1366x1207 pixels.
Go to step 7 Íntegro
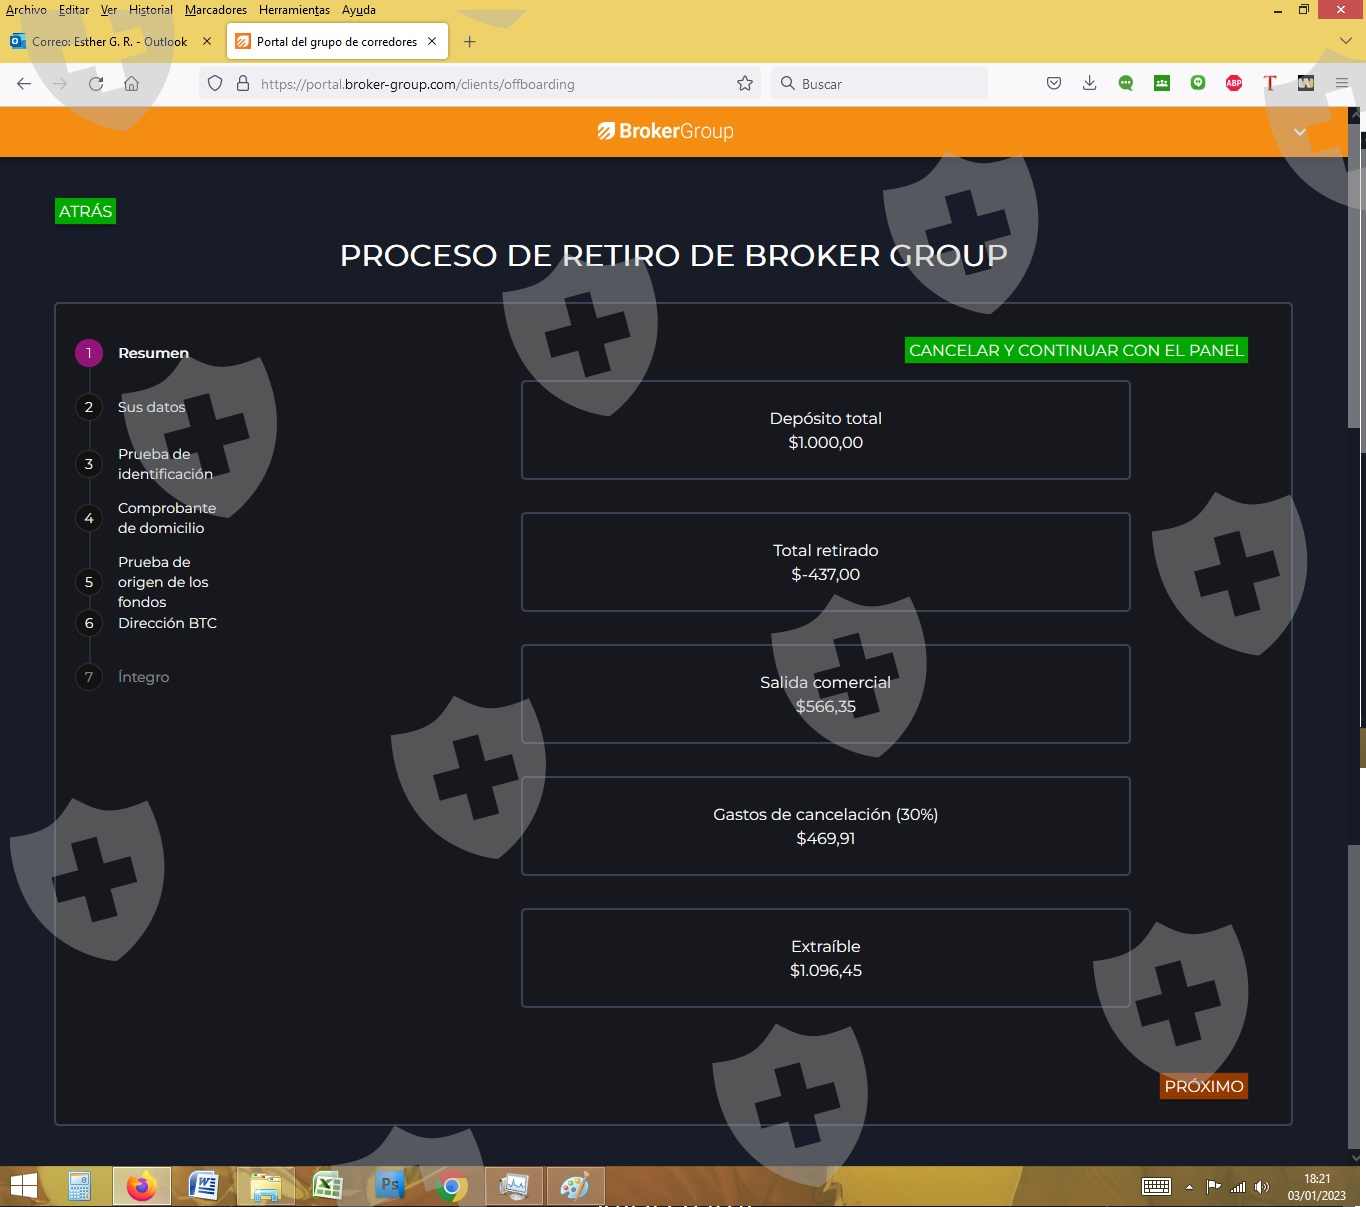(x=123, y=677)
